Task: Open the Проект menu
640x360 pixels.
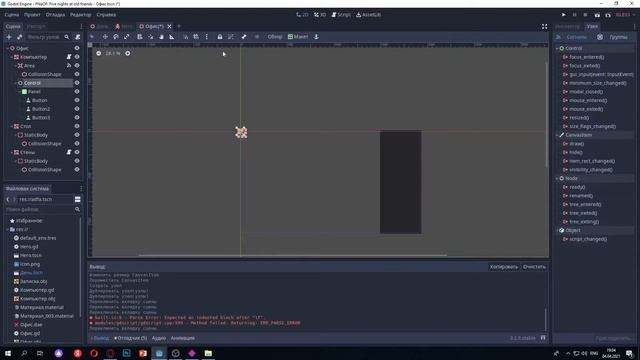Action: 32,15
